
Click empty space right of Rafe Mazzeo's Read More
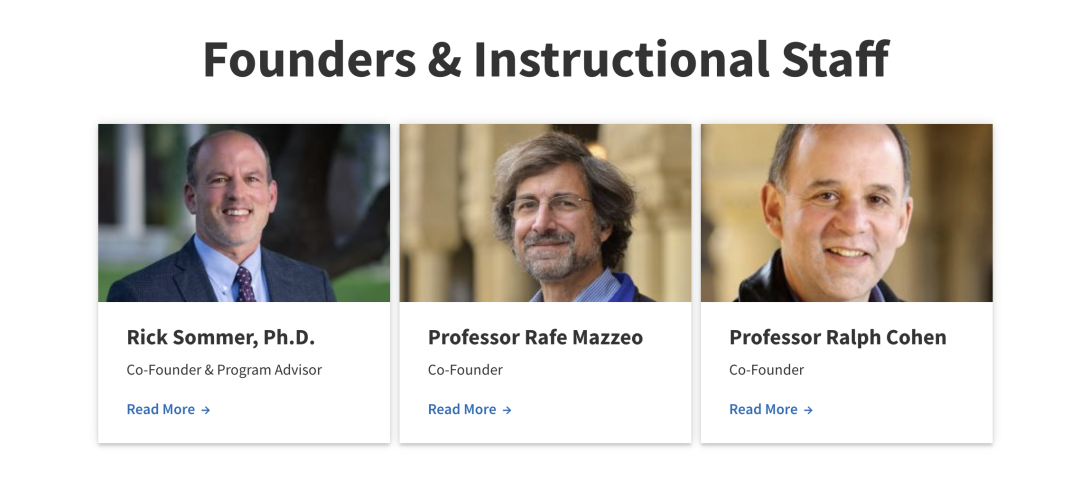[x=600, y=410]
